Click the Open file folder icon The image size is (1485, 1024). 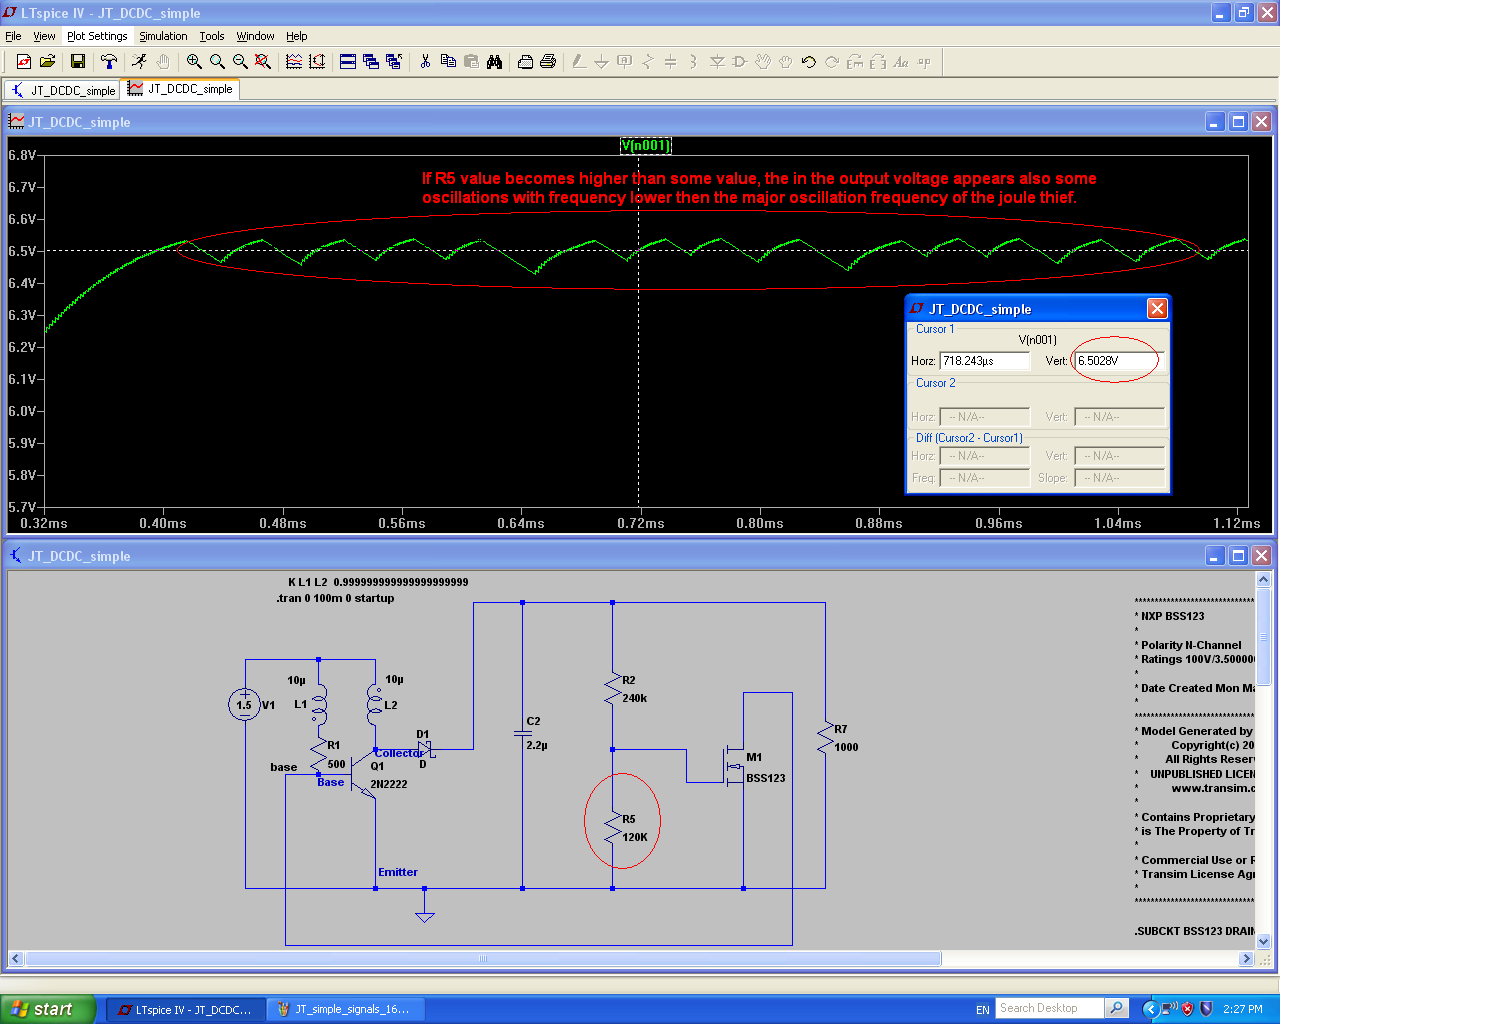(x=47, y=62)
